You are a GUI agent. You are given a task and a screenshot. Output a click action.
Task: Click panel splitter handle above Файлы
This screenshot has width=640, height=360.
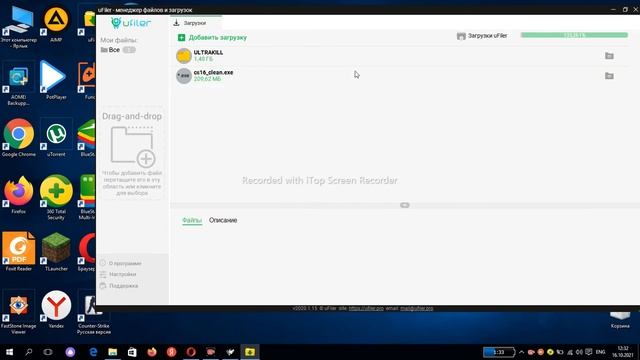point(404,205)
